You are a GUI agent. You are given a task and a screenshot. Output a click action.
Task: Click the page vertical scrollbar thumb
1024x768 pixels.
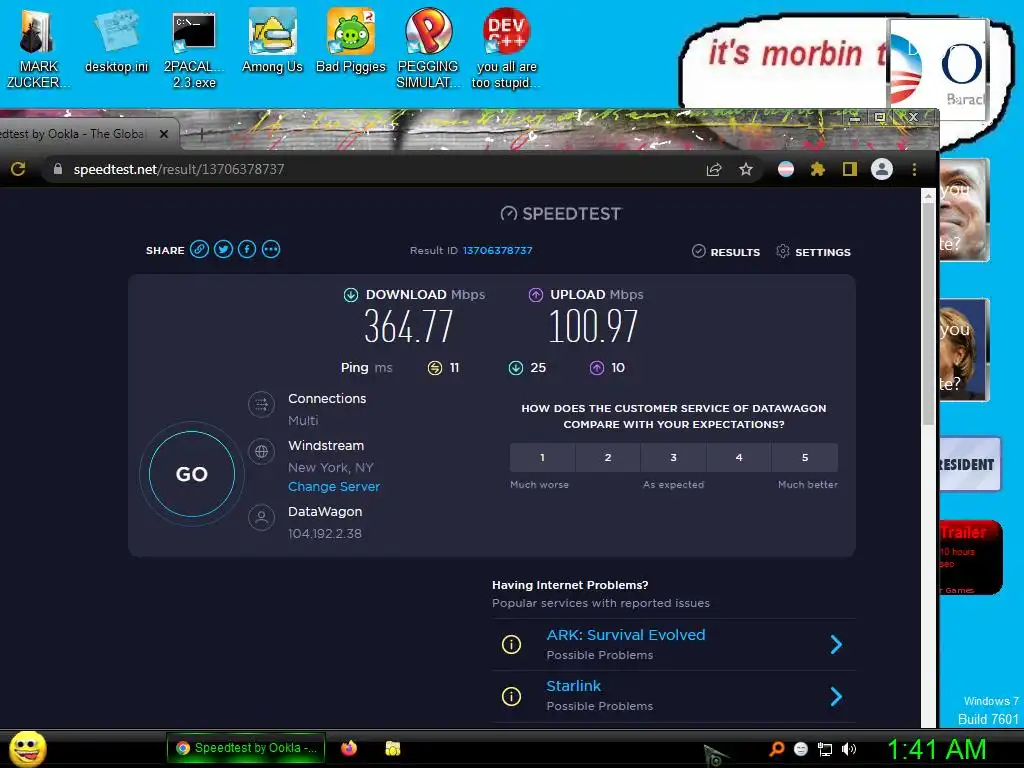pyautogui.click(x=928, y=313)
